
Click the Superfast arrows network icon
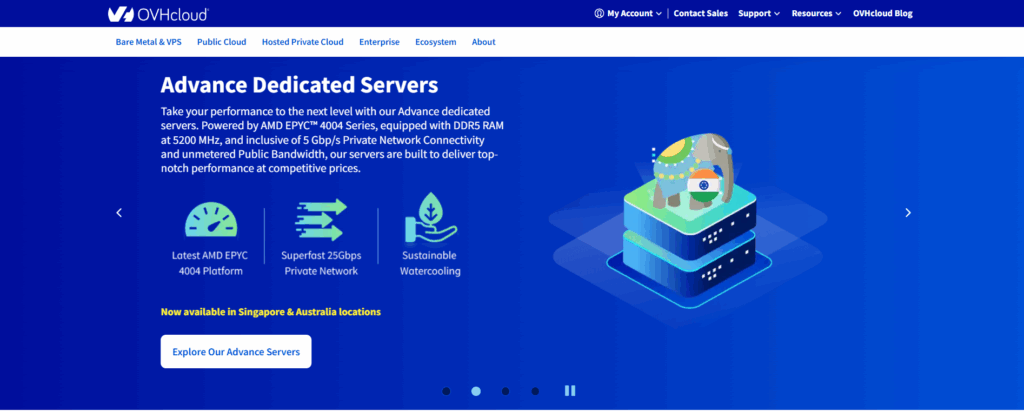click(x=320, y=220)
